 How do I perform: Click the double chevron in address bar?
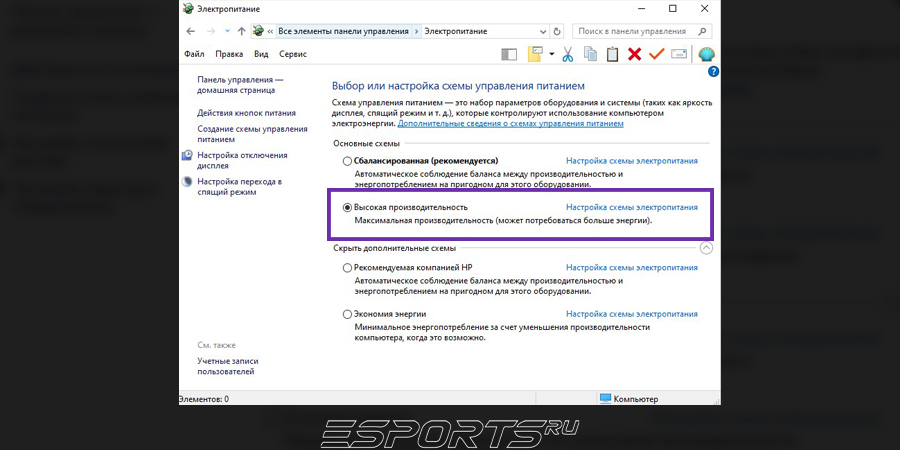click(270, 32)
